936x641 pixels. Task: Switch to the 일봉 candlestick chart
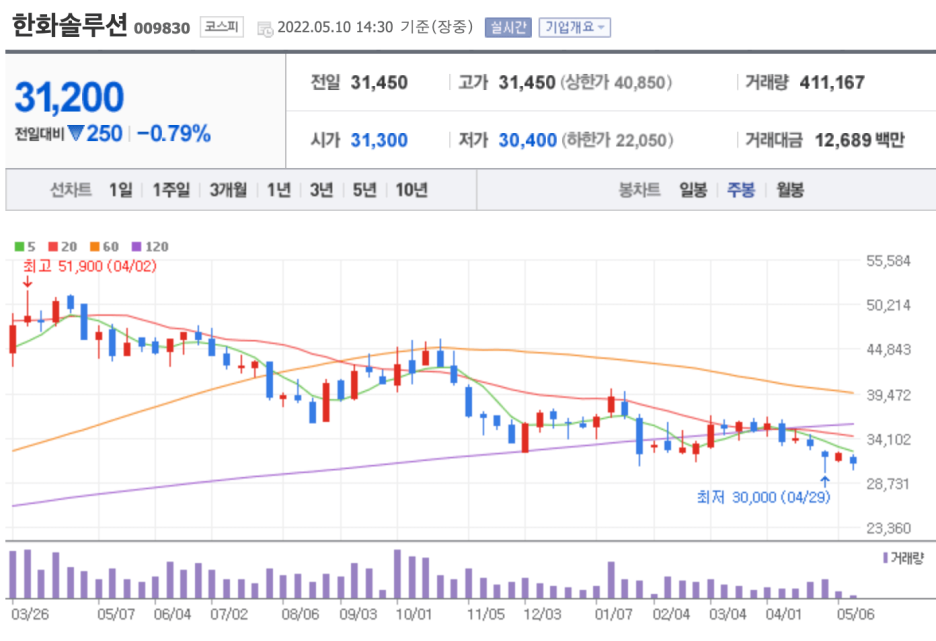(693, 190)
